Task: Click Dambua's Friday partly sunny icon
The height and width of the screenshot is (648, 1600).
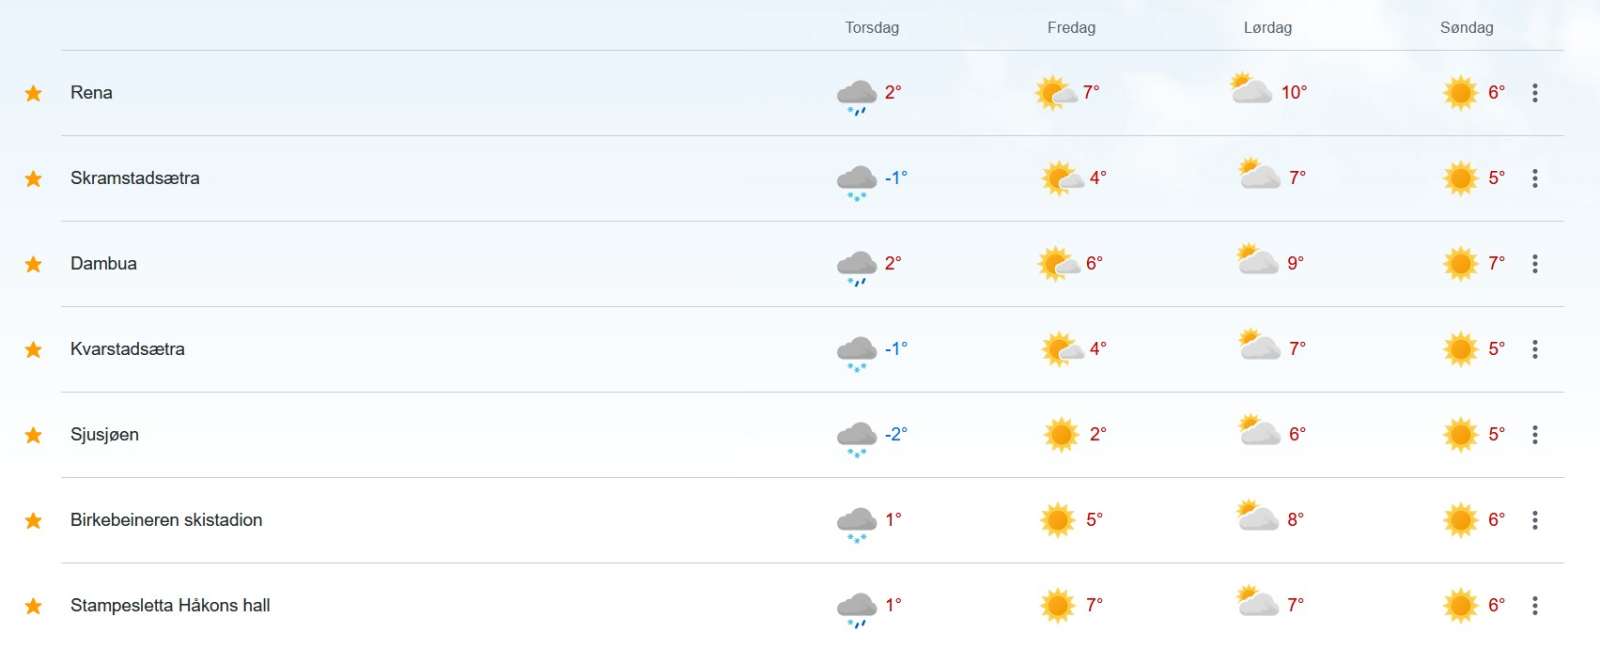Action: click(x=1060, y=264)
